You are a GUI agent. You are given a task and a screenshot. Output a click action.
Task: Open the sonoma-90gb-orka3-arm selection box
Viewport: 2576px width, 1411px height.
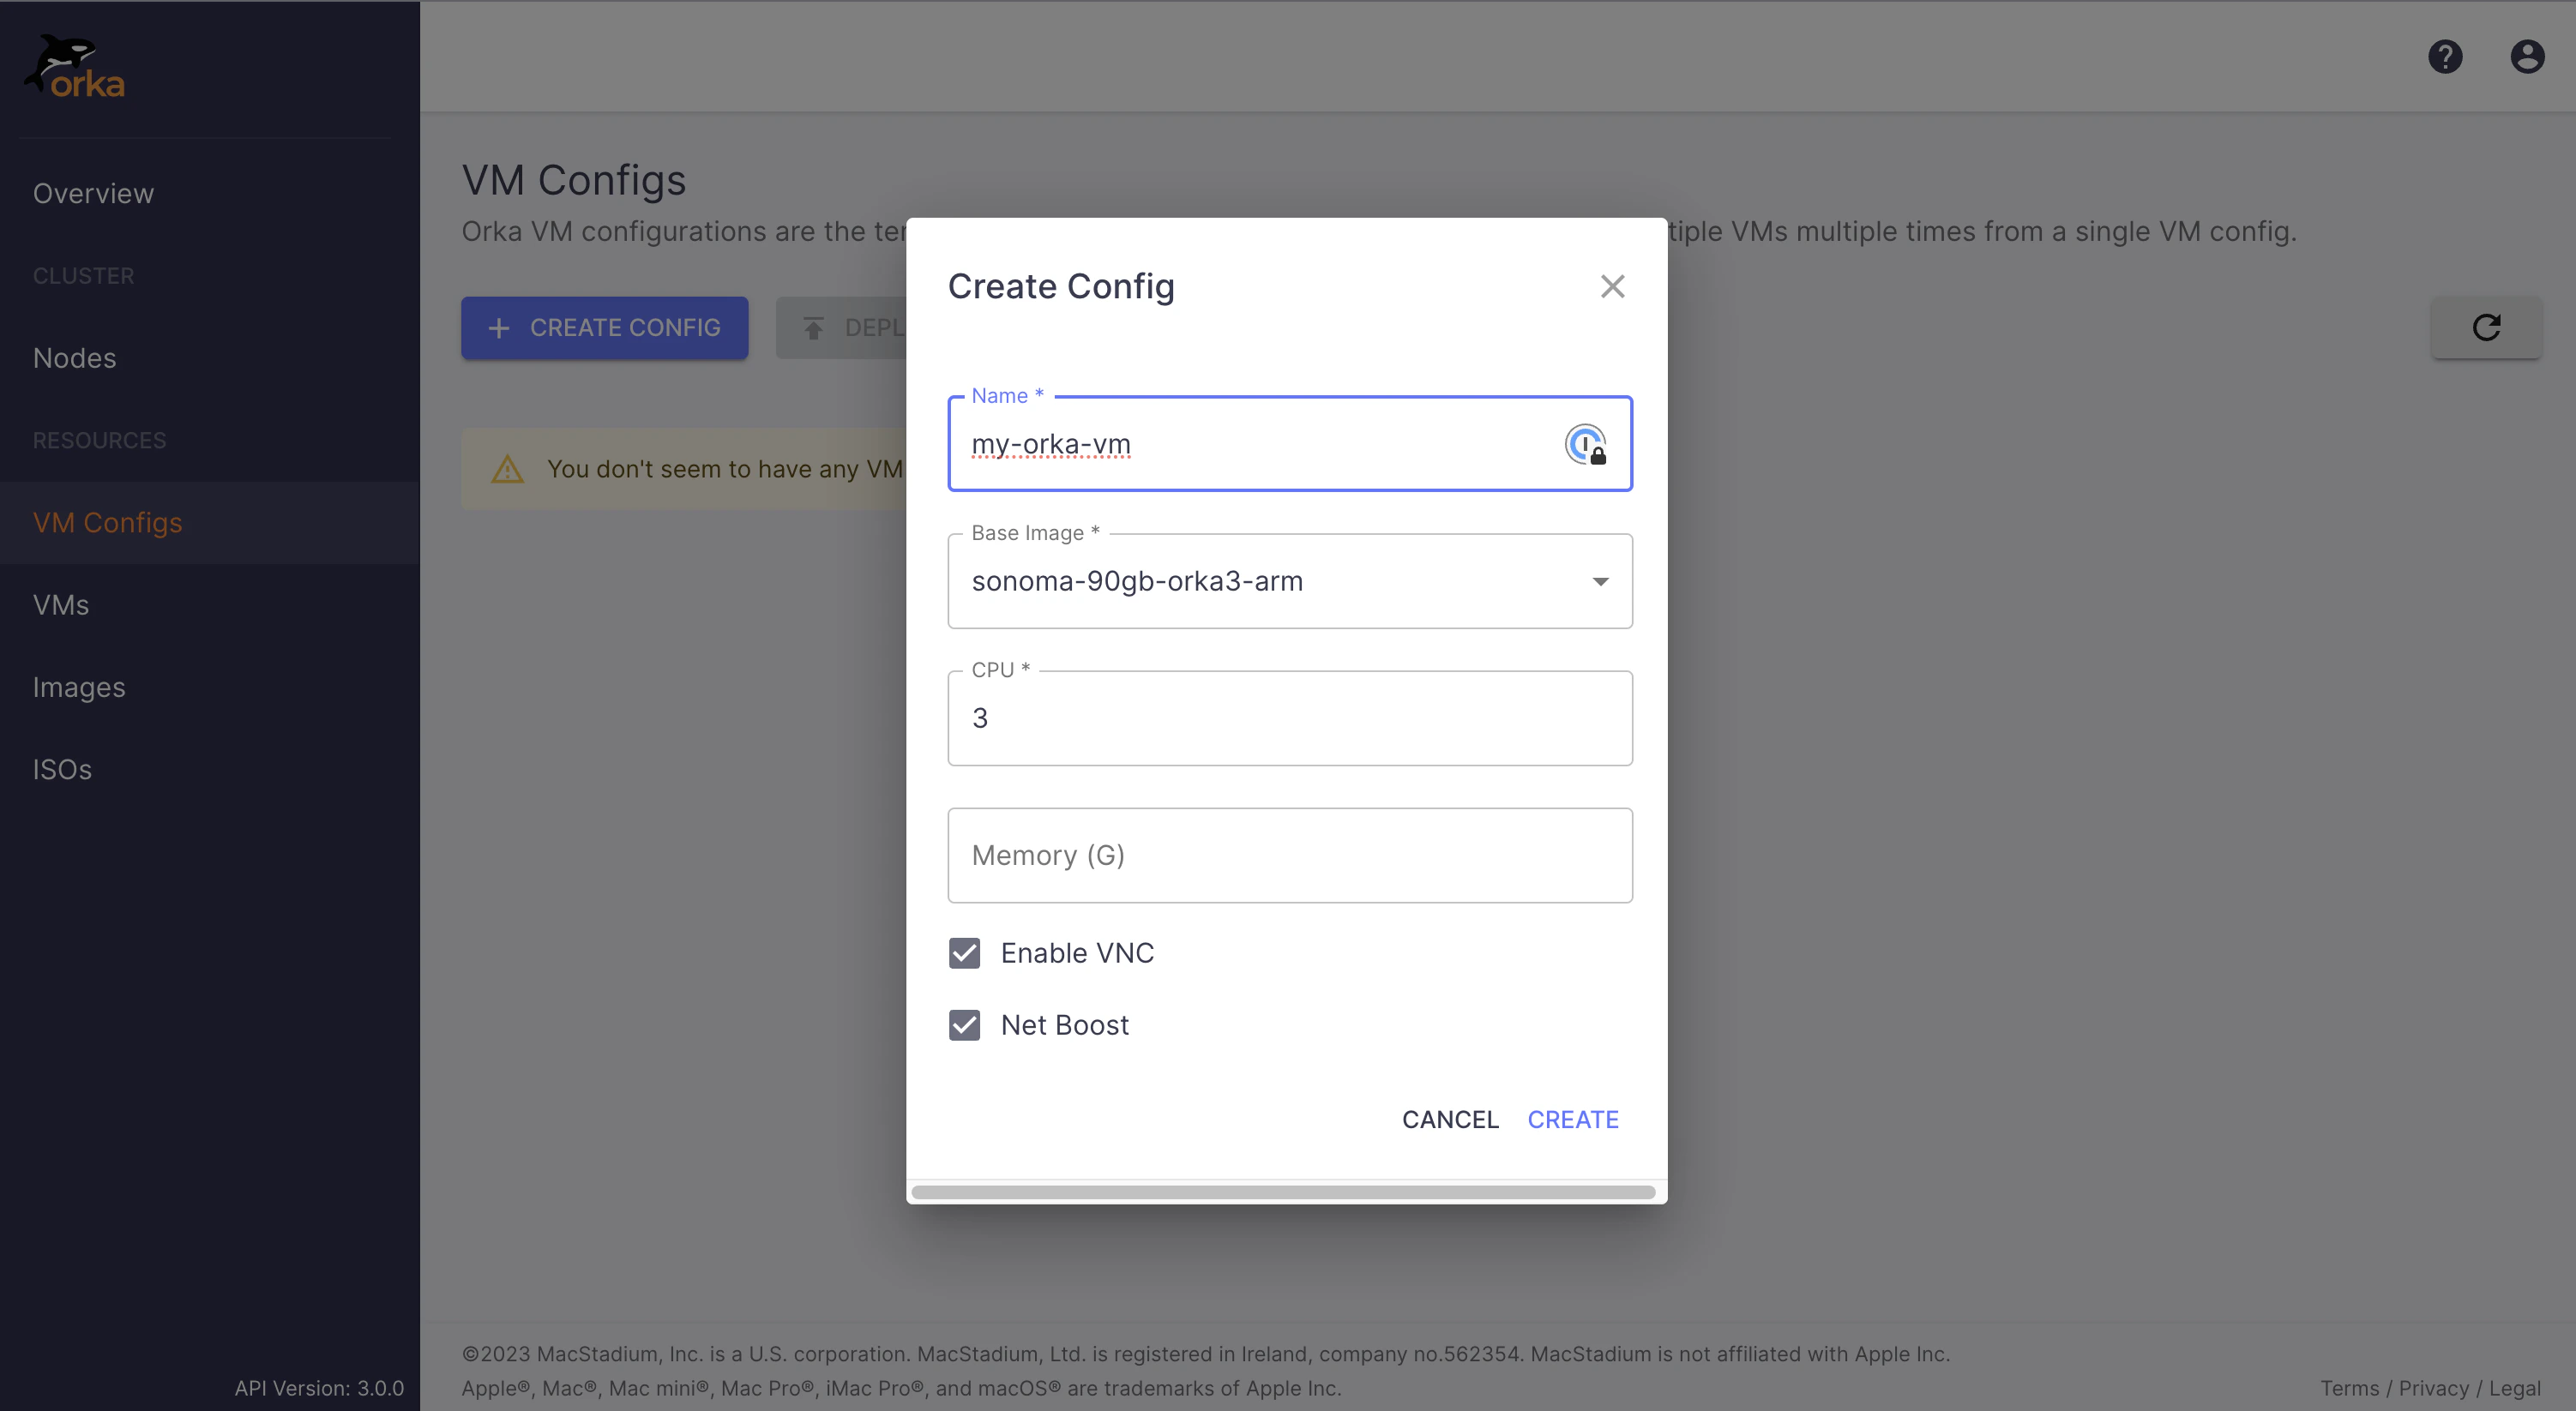coord(1270,581)
